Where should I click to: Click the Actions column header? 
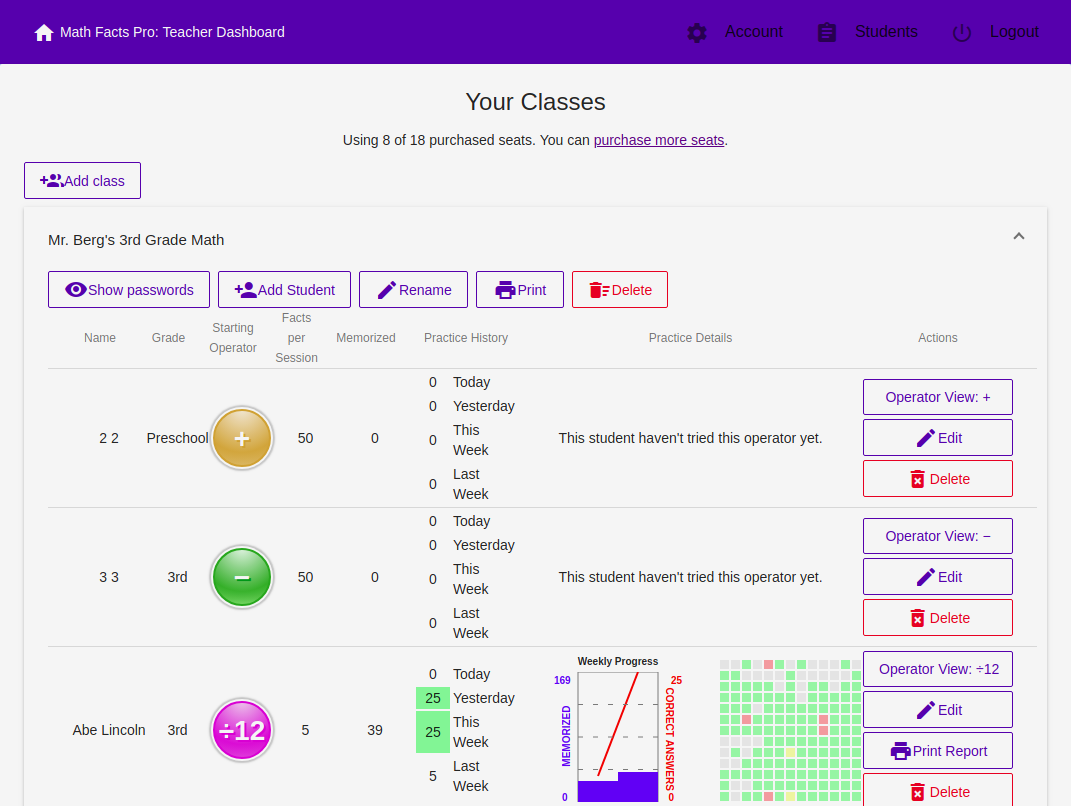(x=937, y=337)
